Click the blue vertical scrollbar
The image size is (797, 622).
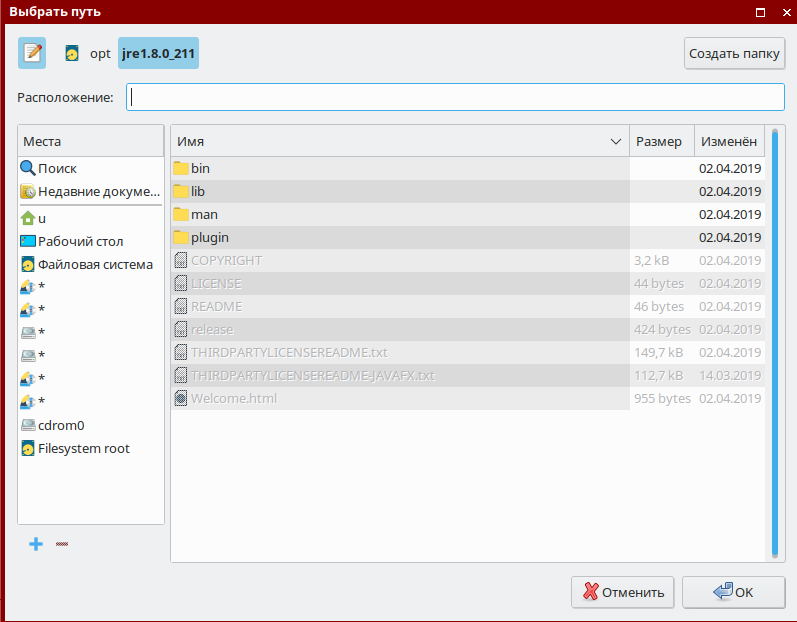(775, 340)
